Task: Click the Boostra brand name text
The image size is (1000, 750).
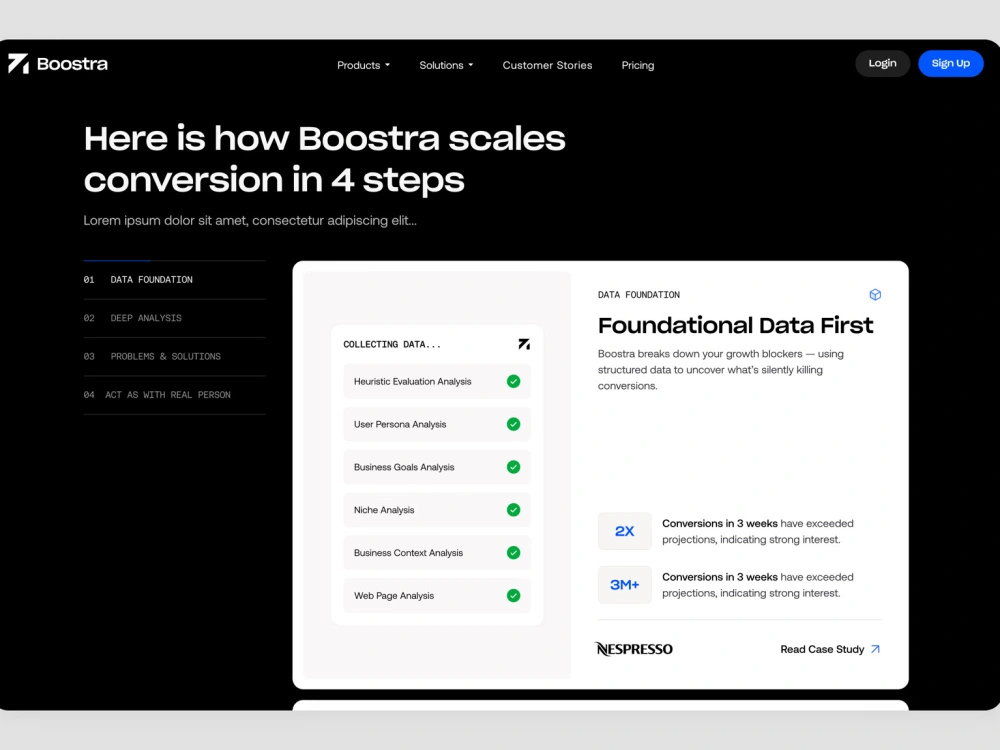Action: (x=72, y=64)
